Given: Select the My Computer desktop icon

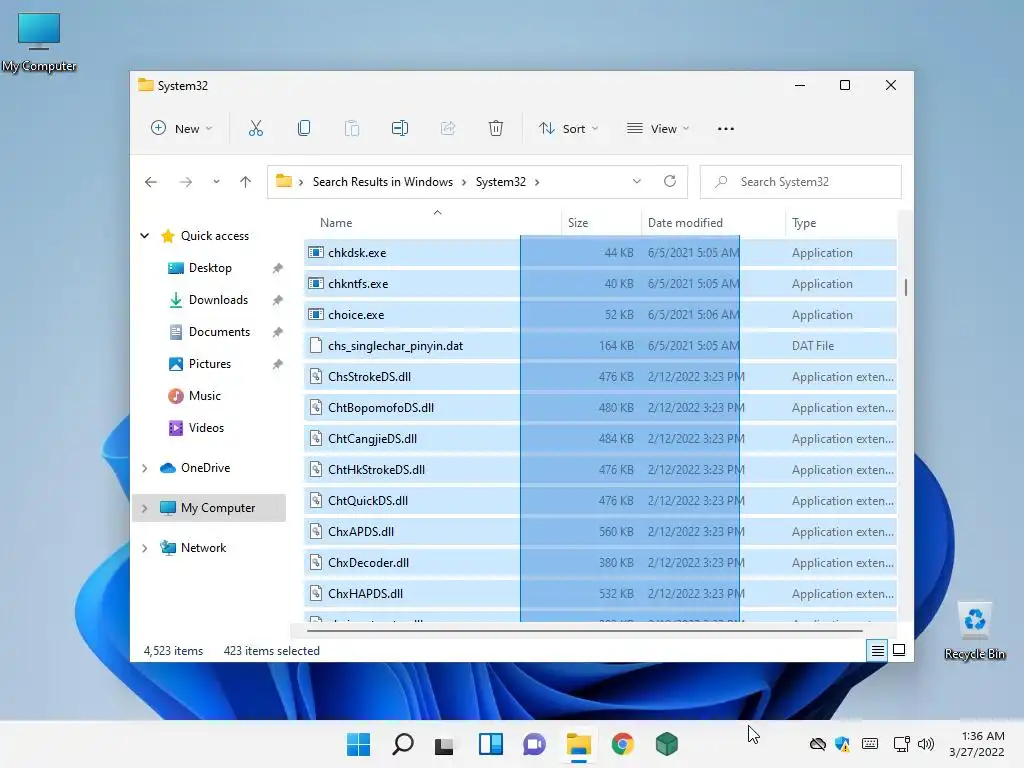Looking at the screenshot, I should point(39,42).
